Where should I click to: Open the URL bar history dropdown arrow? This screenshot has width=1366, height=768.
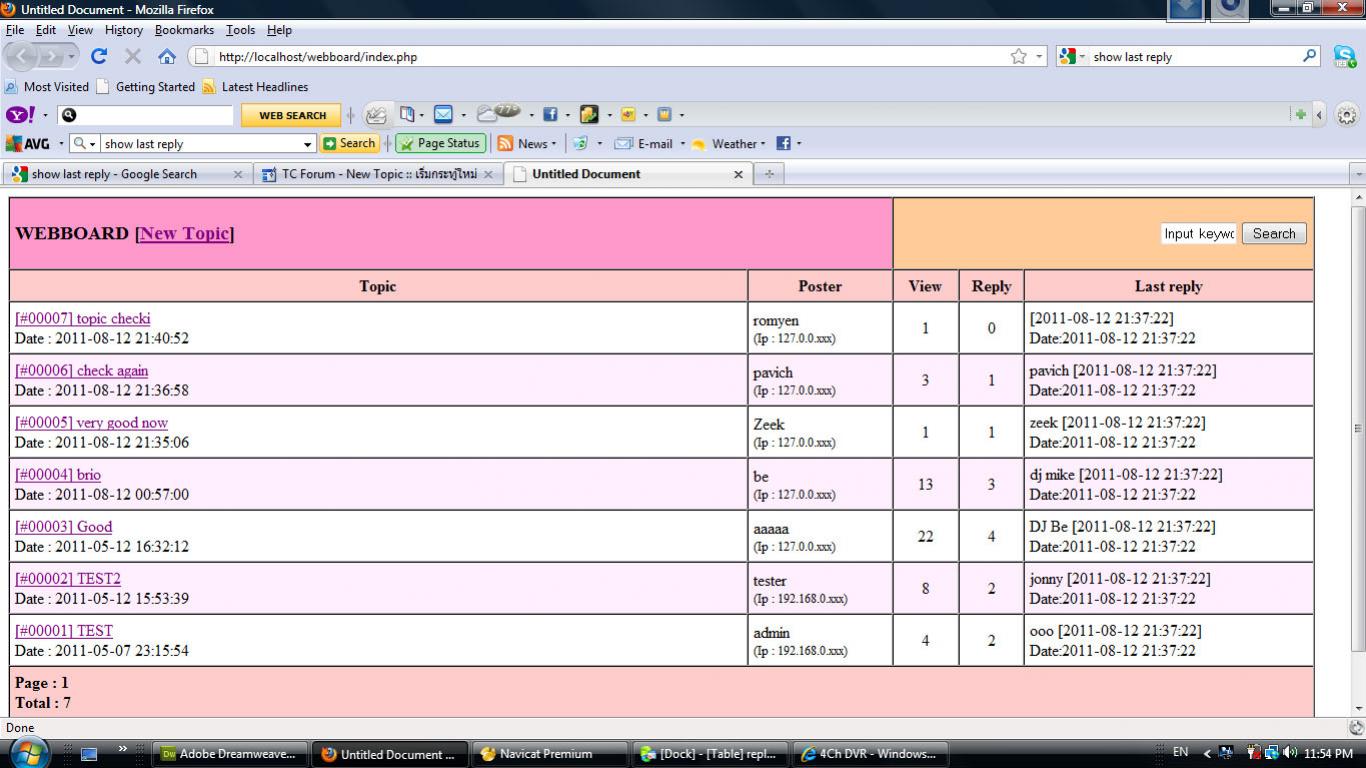click(x=1039, y=57)
